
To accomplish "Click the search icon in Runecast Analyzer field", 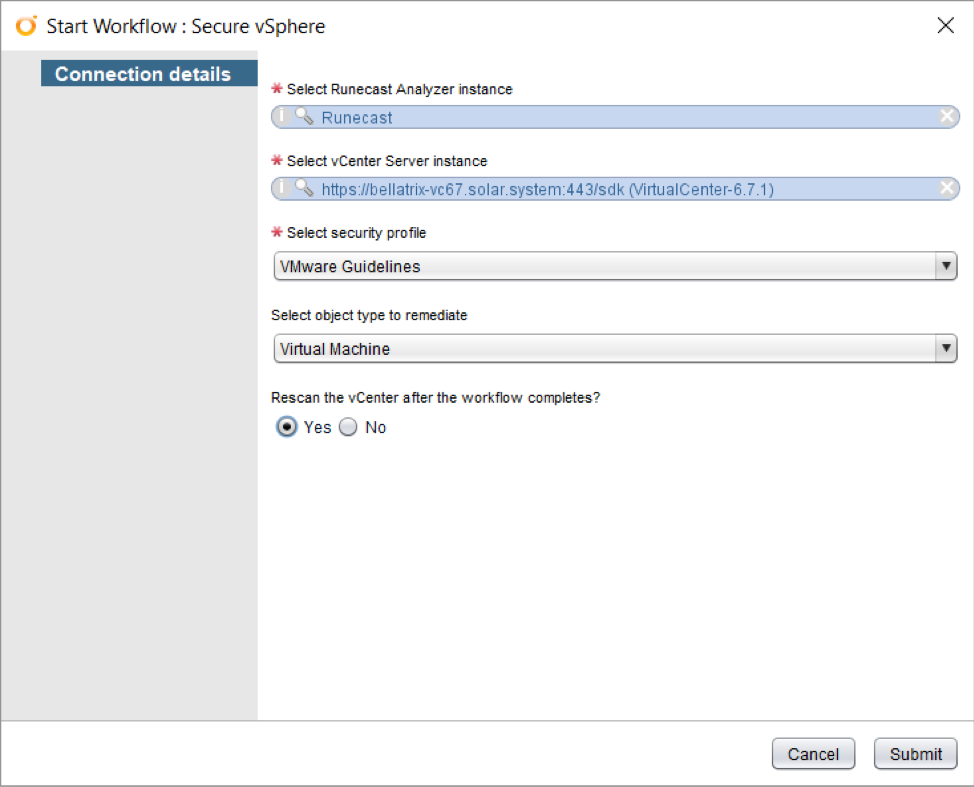I will tap(304, 116).
